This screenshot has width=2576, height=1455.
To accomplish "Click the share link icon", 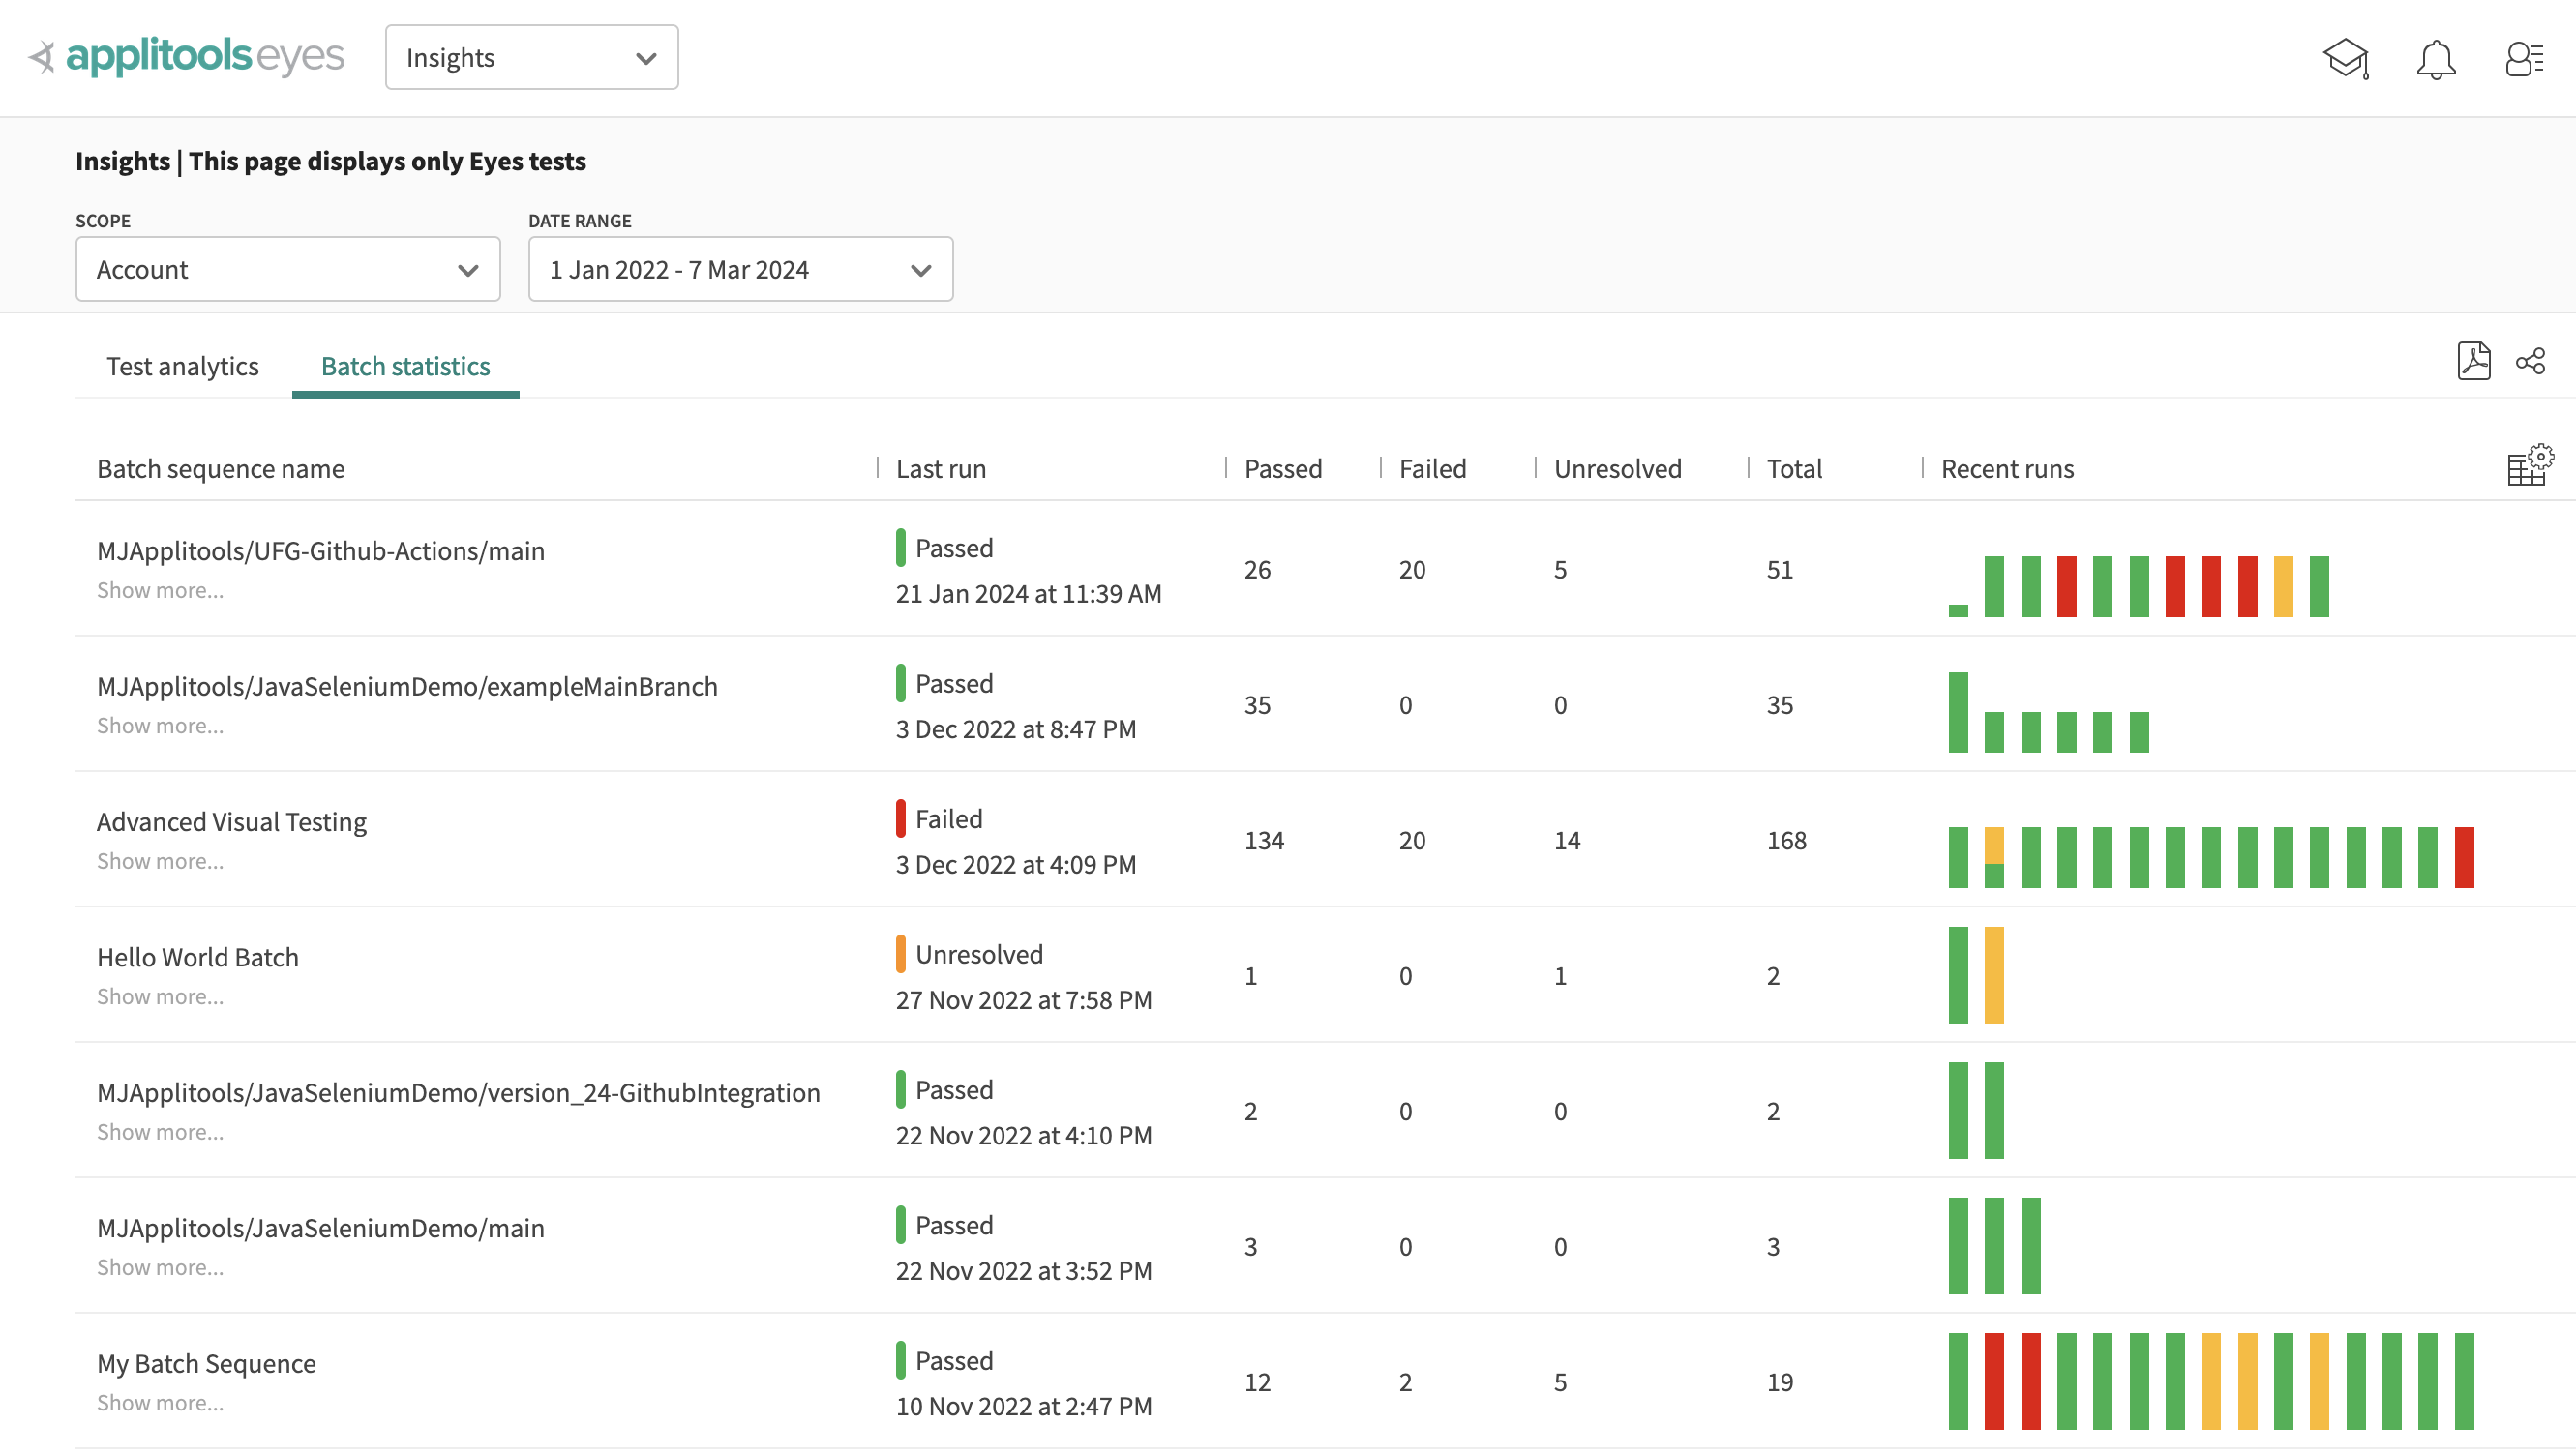I will pyautogui.click(x=2531, y=361).
